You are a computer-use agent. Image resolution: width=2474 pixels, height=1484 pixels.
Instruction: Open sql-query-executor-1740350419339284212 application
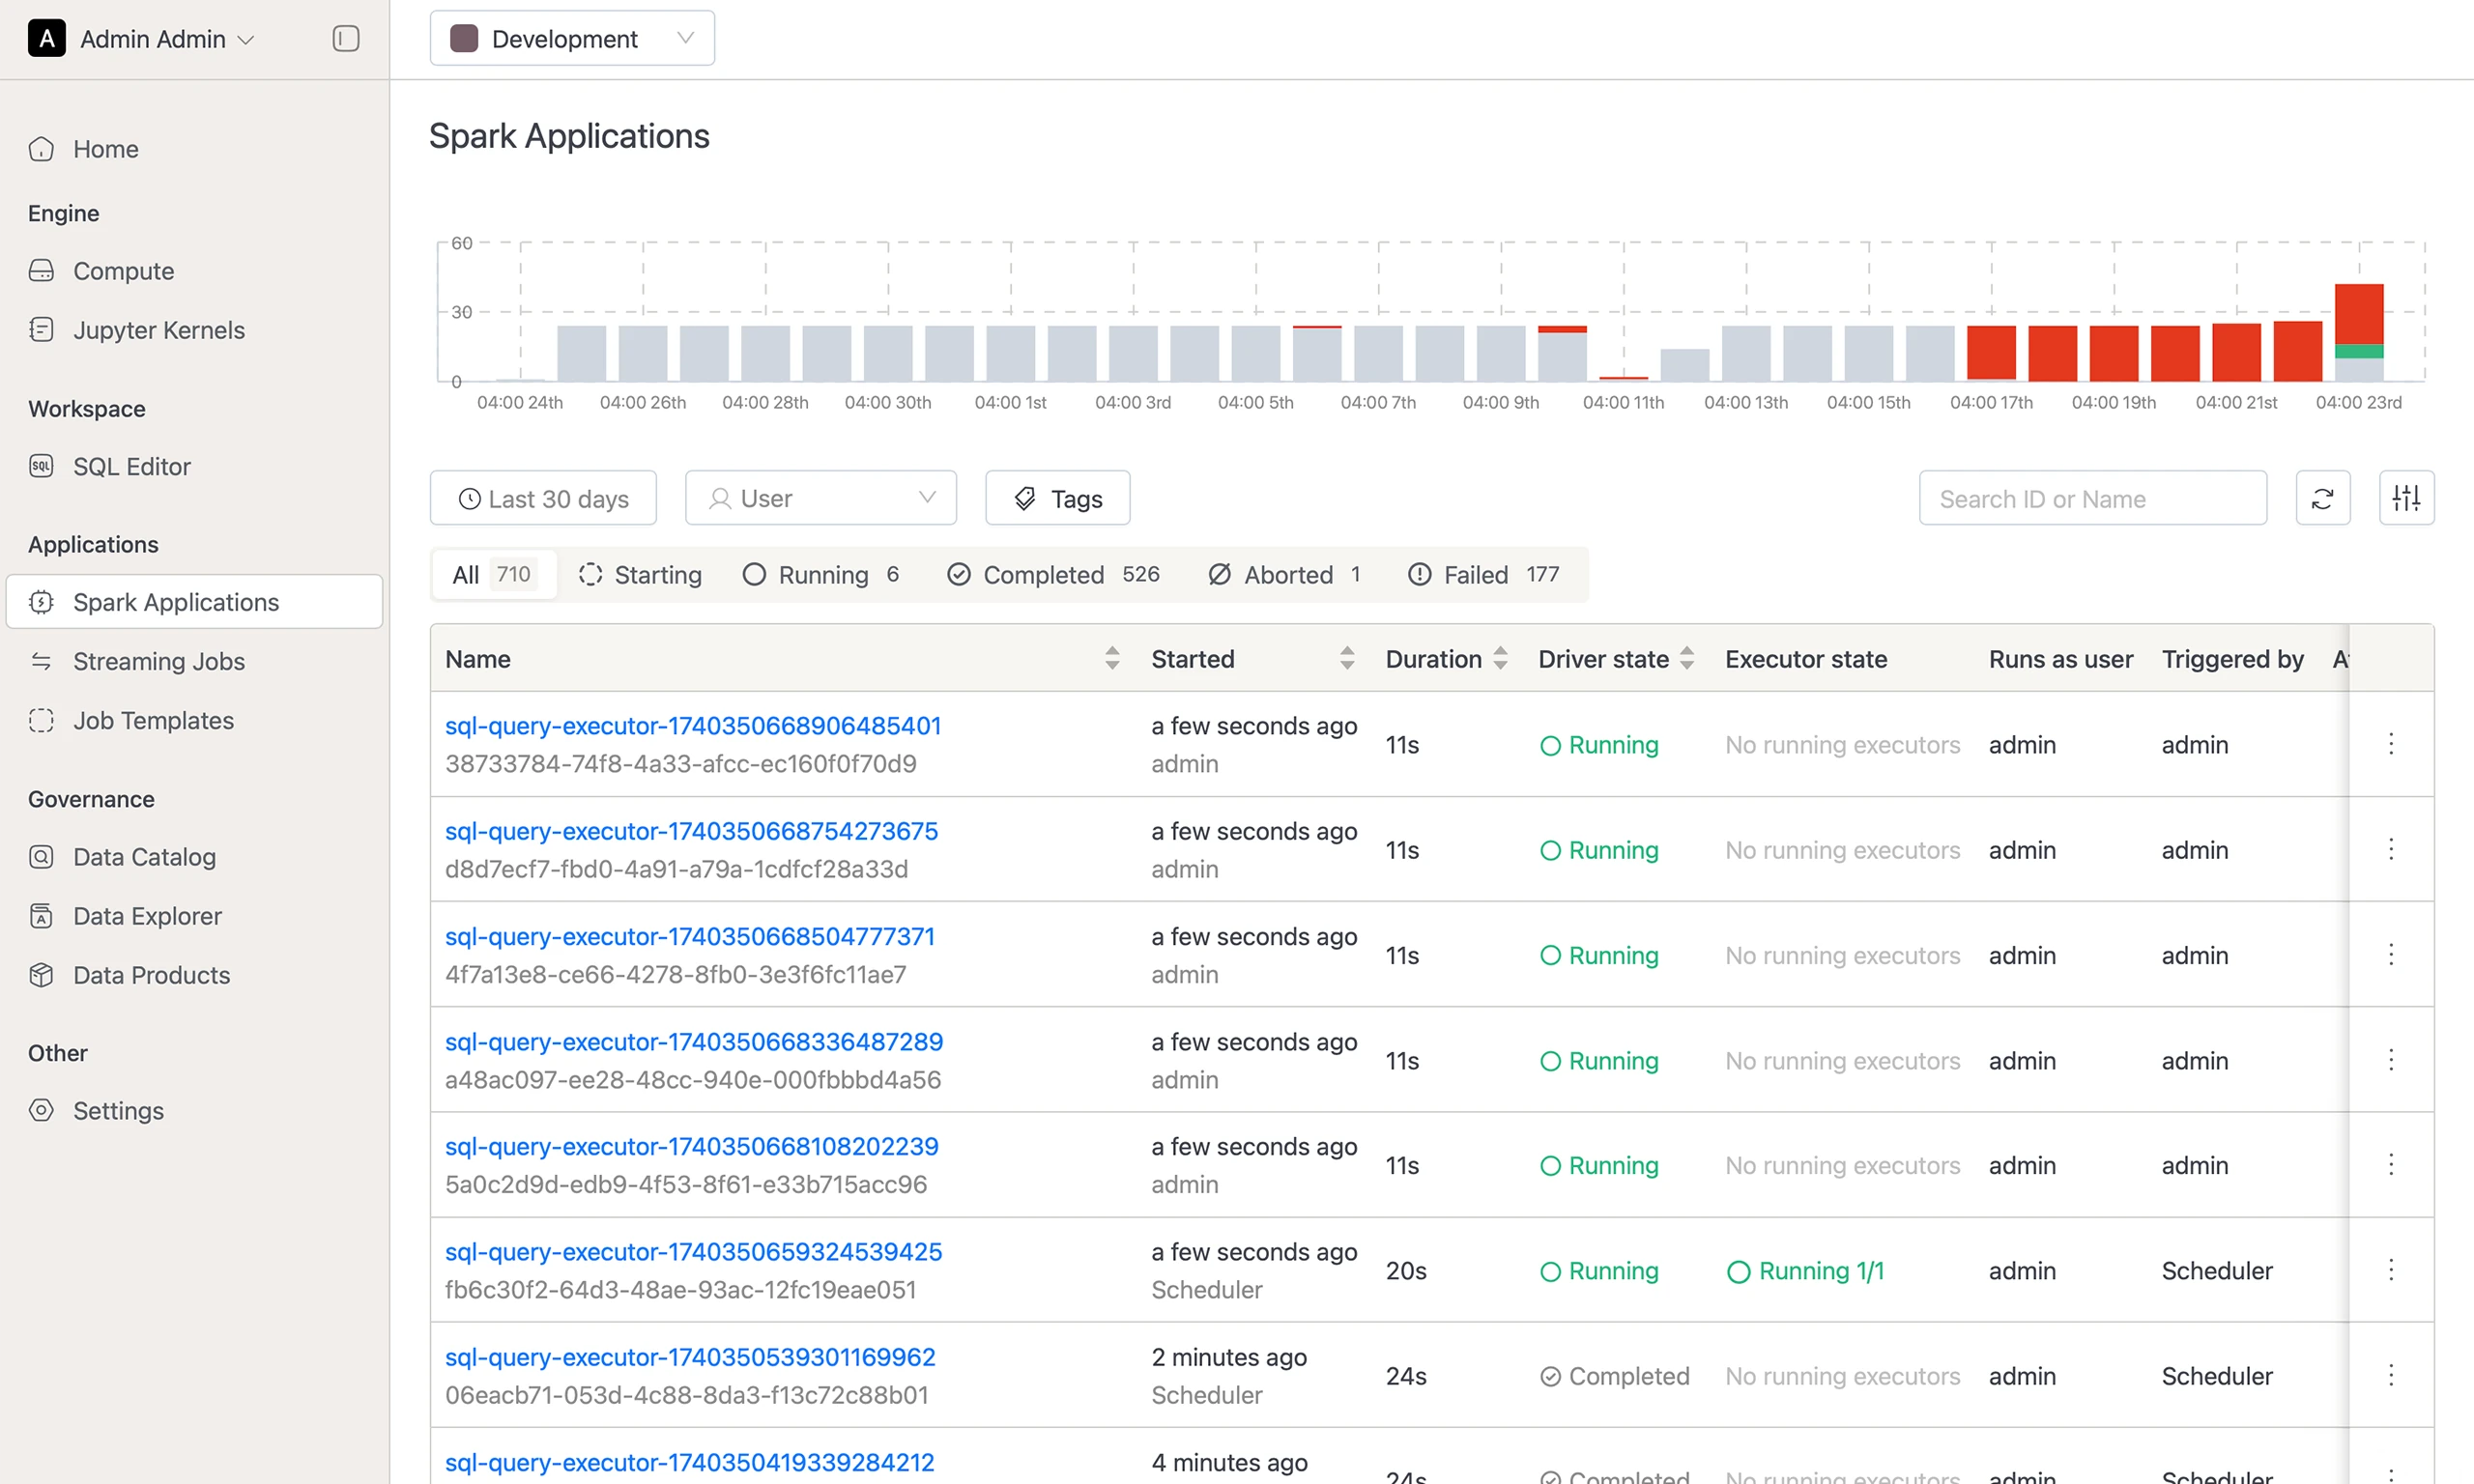pyautogui.click(x=689, y=1462)
